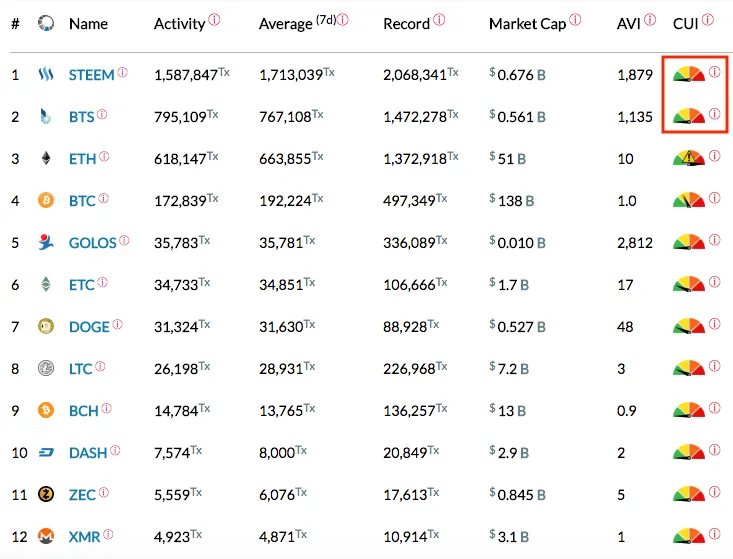Click the Zcash logo icon

(46, 494)
